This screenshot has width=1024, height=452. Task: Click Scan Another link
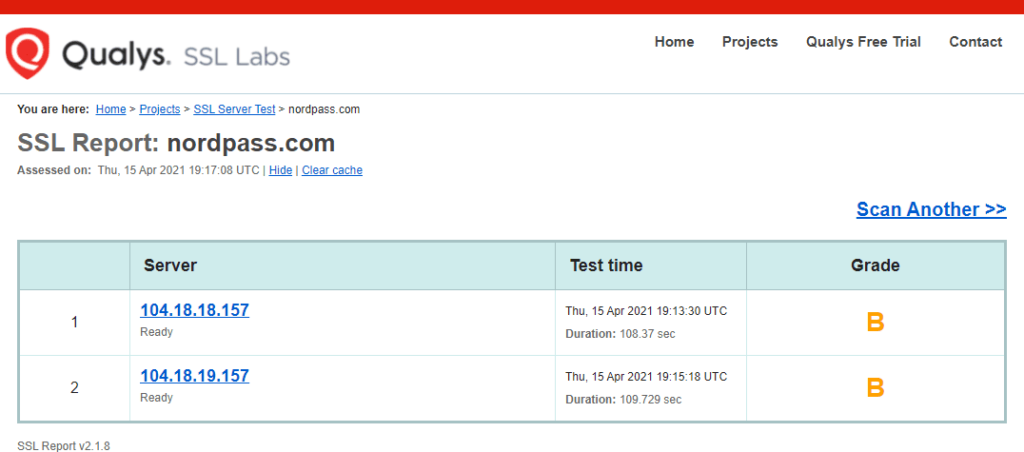(x=931, y=210)
